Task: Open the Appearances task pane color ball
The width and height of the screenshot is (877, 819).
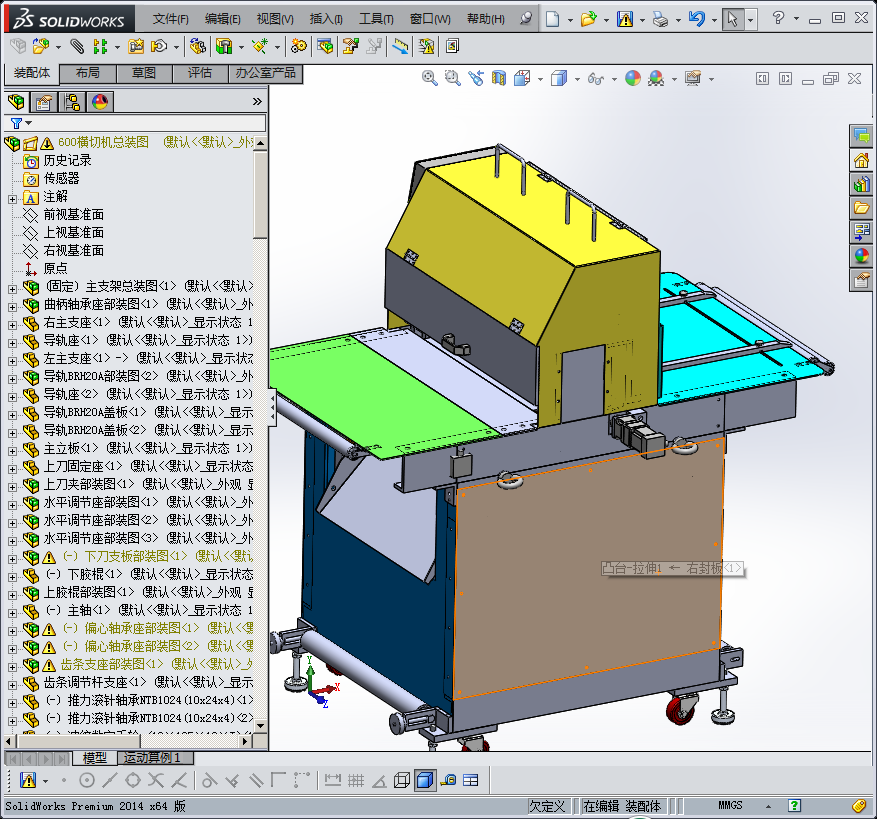Action: coord(861,256)
